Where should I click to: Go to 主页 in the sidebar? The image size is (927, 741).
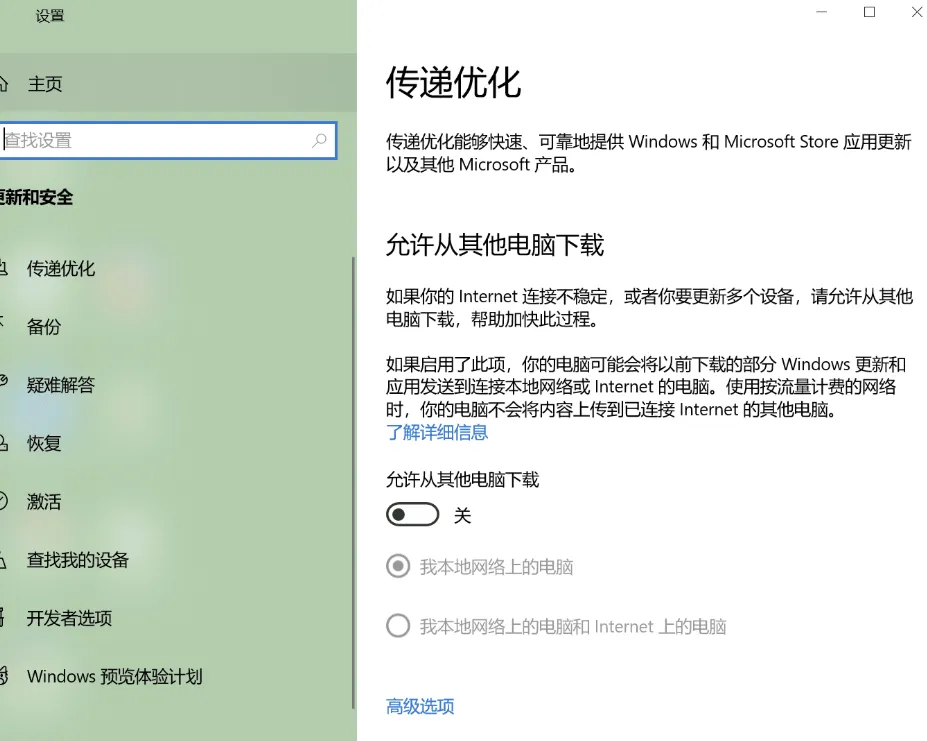(x=44, y=84)
